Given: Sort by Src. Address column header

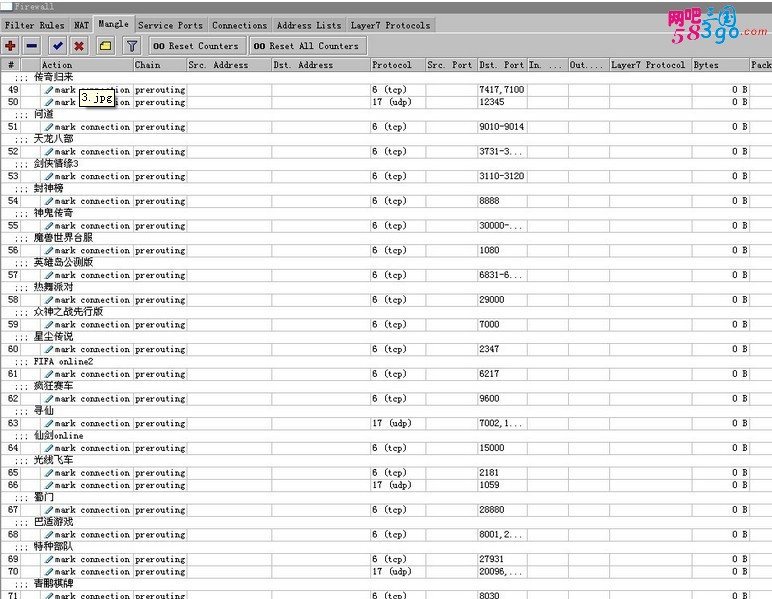Looking at the screenshot, I should pos(229,64).
